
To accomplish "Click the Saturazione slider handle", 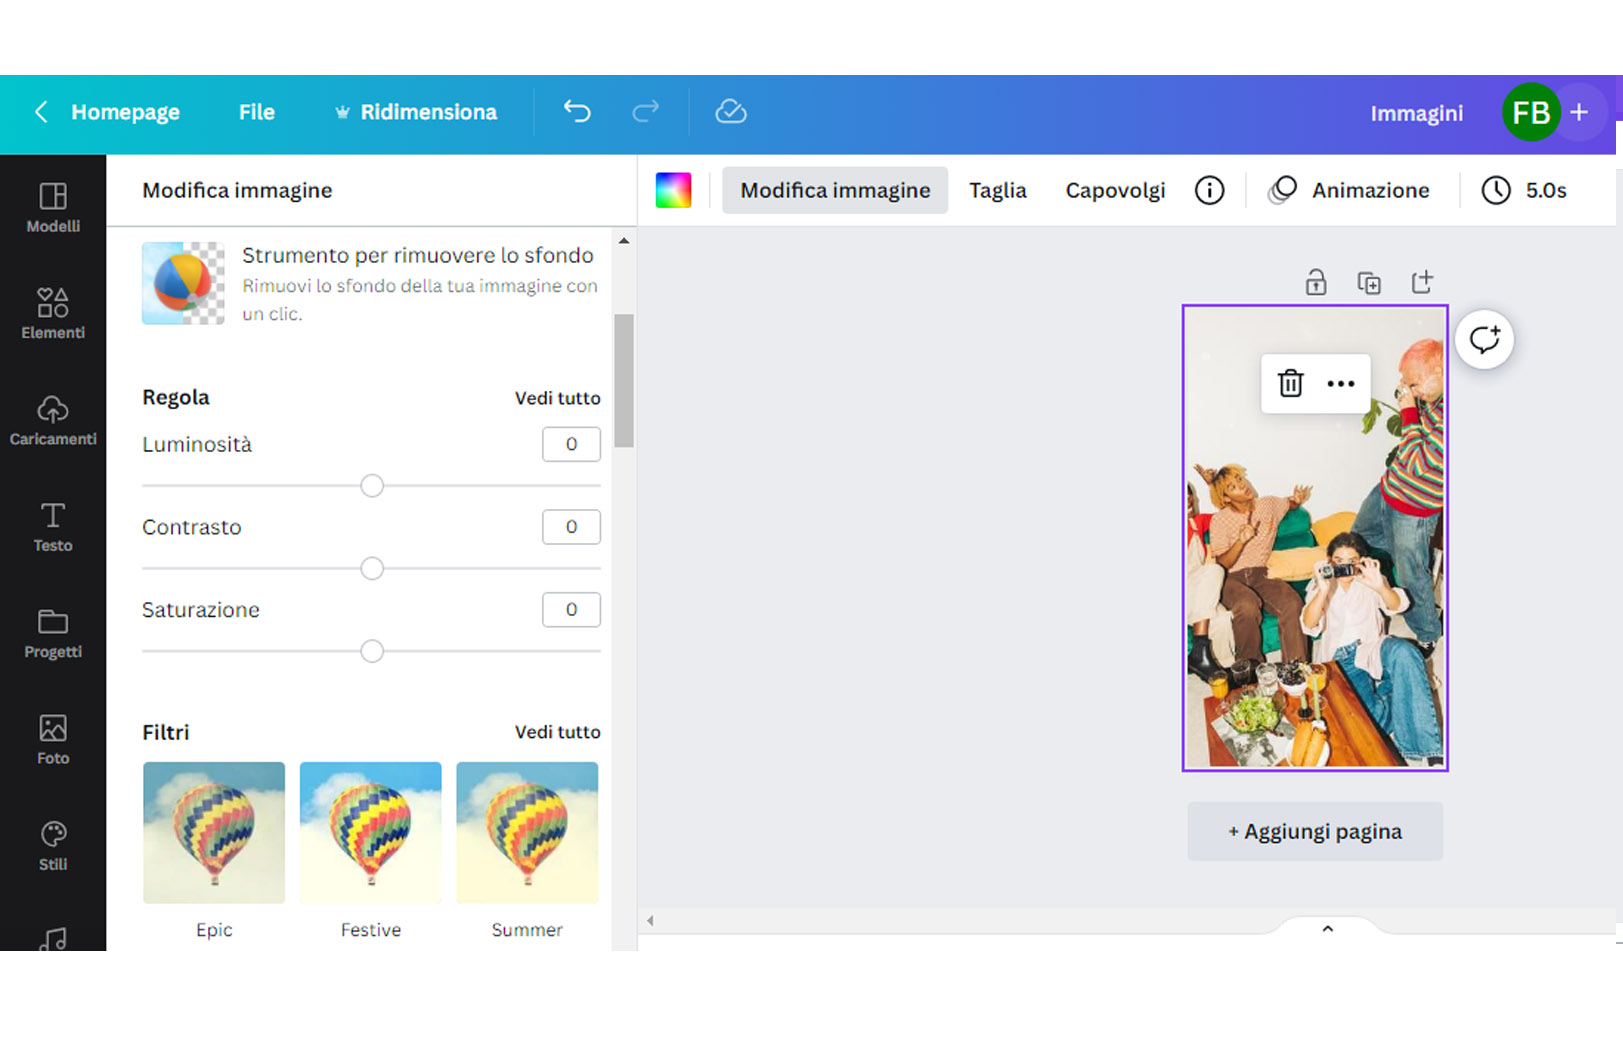I will click(372, 652).
